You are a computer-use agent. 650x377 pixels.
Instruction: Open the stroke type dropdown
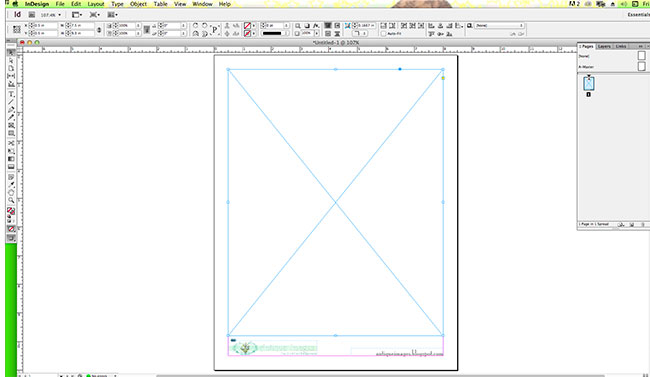(x=275, y=34)
